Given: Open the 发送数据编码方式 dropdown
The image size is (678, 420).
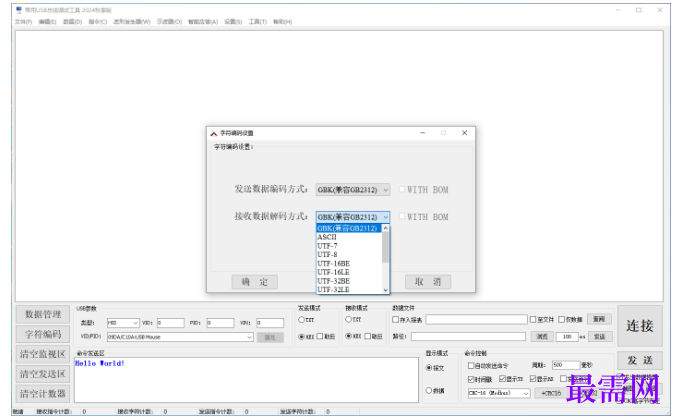Looking at the screenshot, I should 352,190.
